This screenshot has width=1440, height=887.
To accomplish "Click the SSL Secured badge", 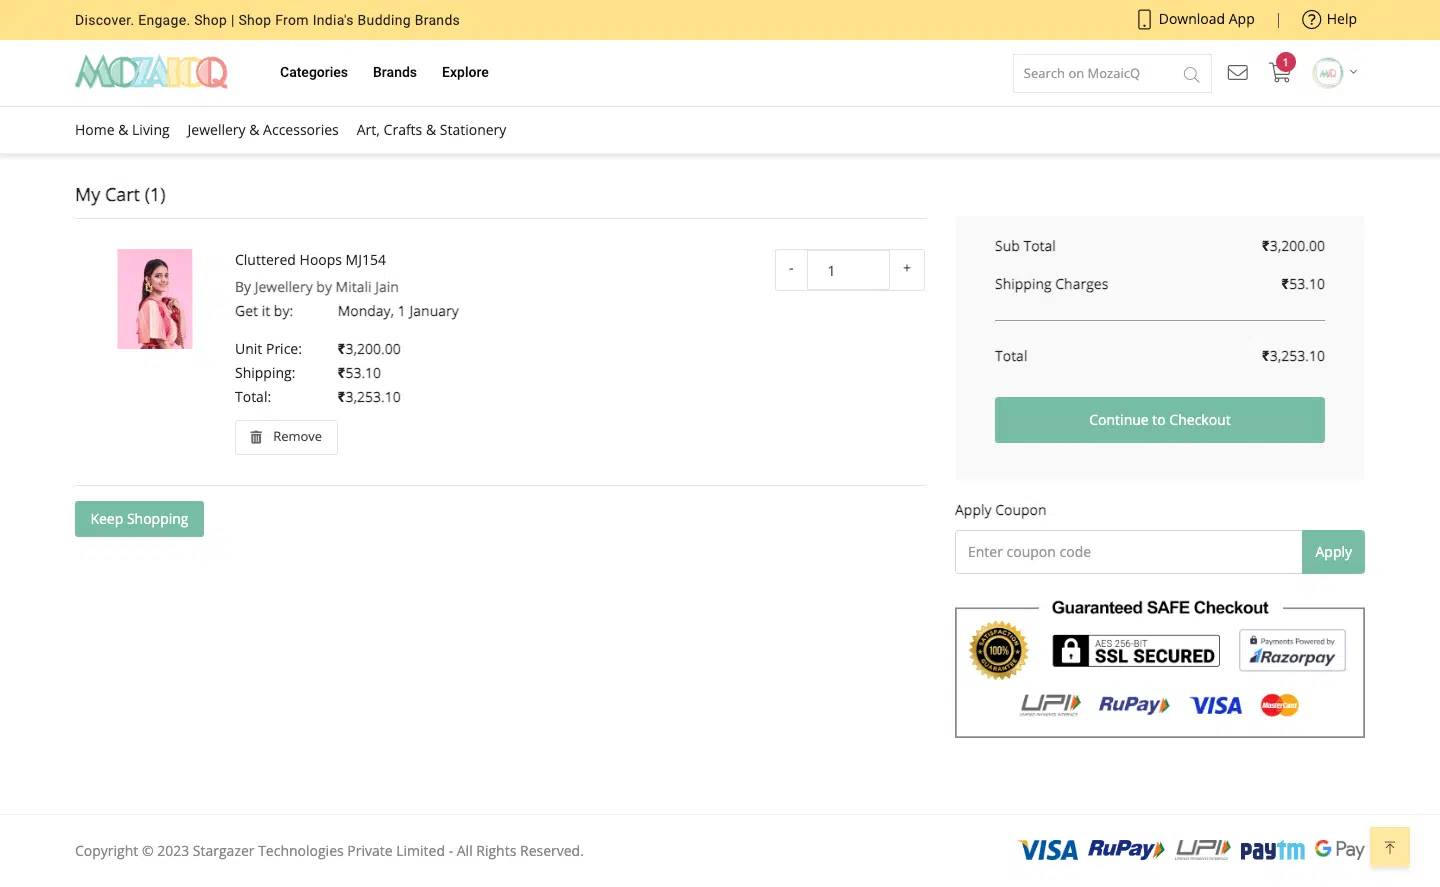I will [x=1136, y=651].
